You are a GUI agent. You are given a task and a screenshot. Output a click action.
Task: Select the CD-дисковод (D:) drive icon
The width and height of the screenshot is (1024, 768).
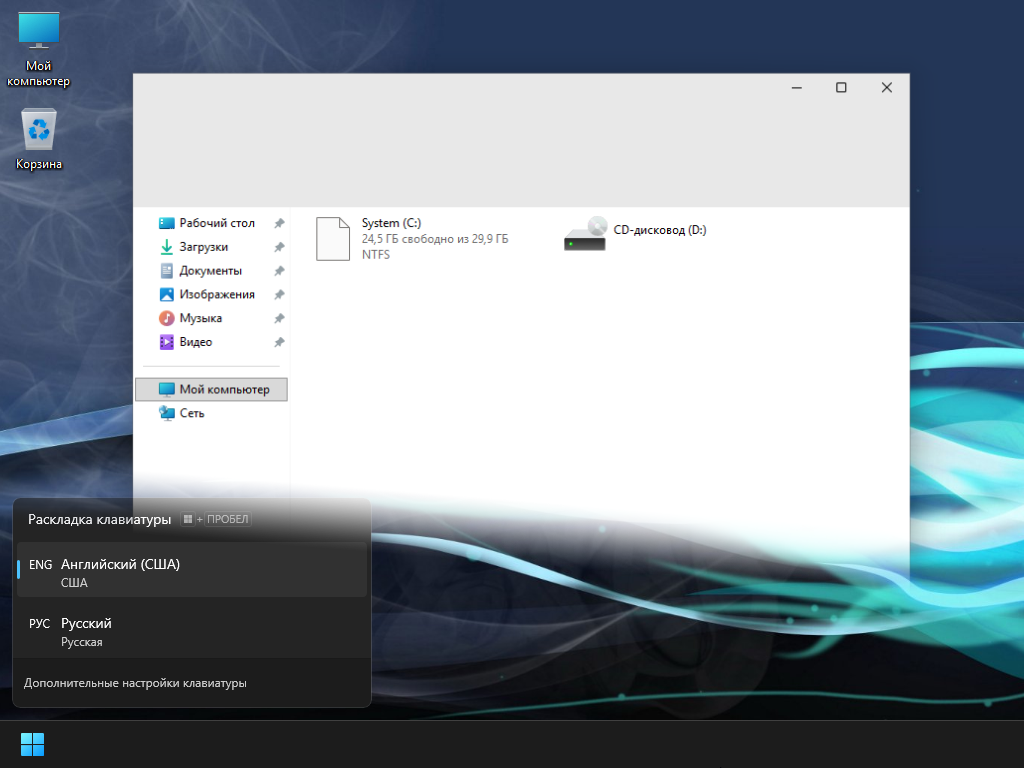pos(585,234)
